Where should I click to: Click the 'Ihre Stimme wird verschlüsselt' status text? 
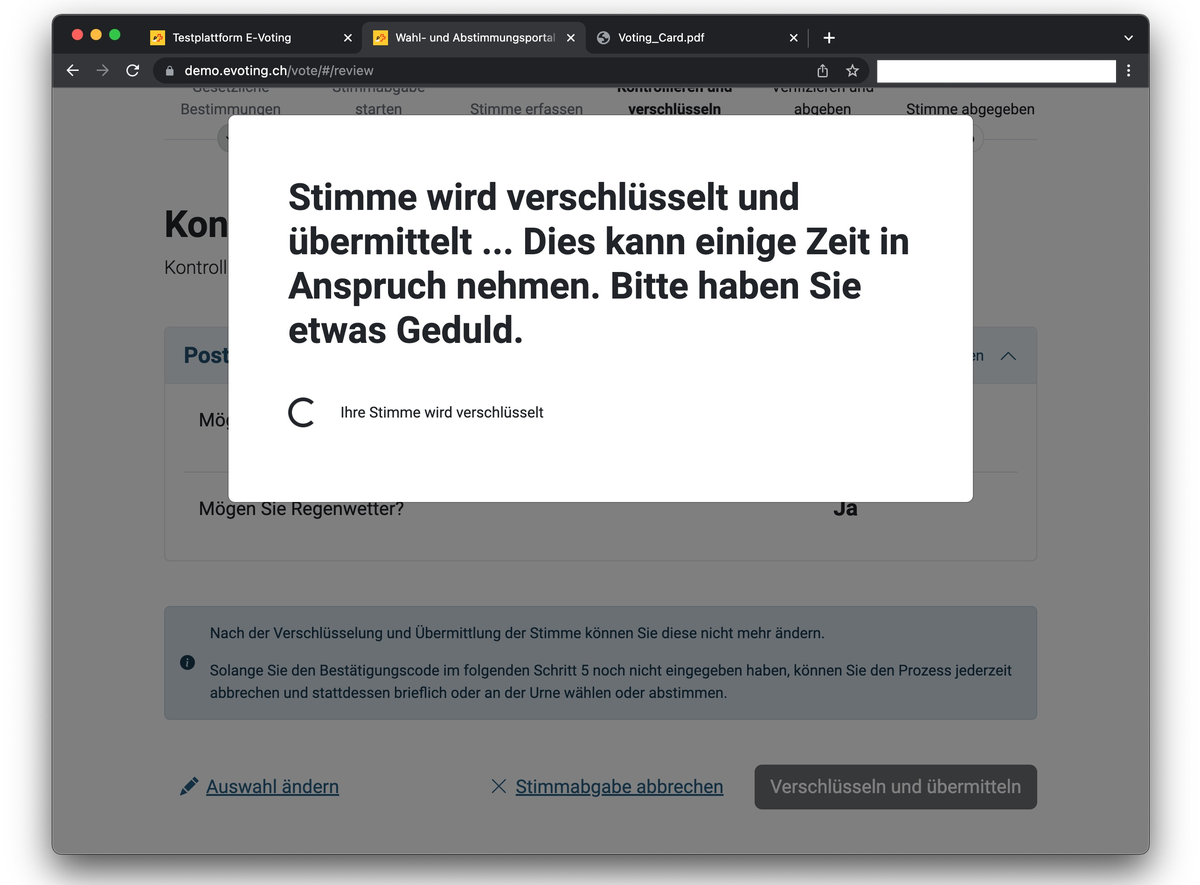442,412
